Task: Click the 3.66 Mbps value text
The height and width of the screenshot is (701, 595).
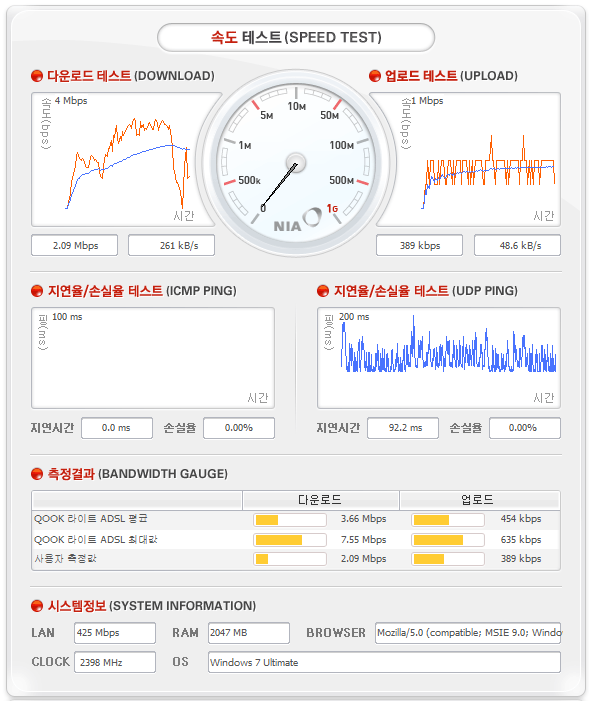Action: 363,519
